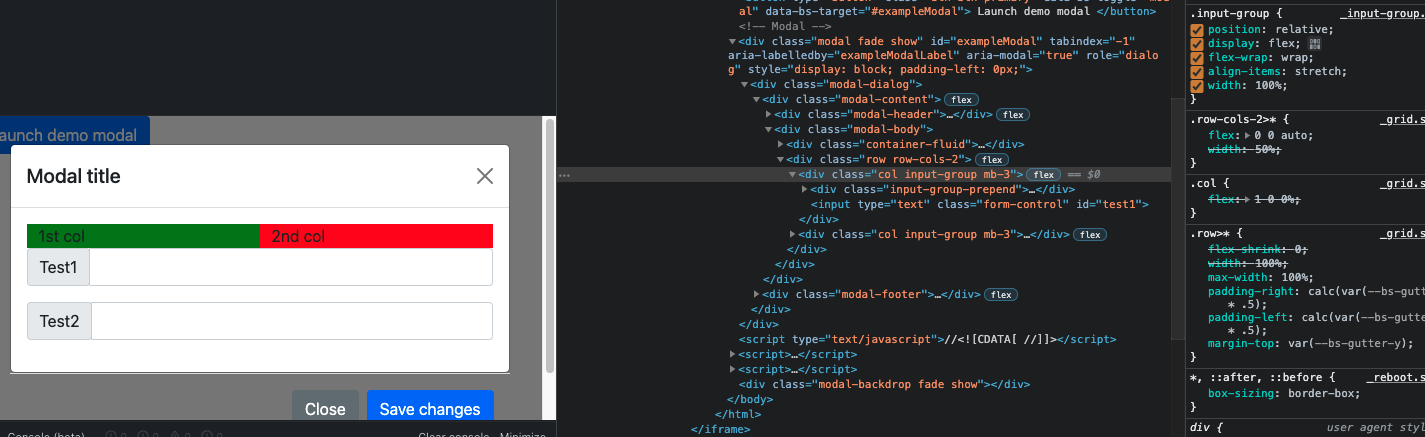The image size is (1425, 437).
Task: Click the red 2nd col block
Action: 376,236
